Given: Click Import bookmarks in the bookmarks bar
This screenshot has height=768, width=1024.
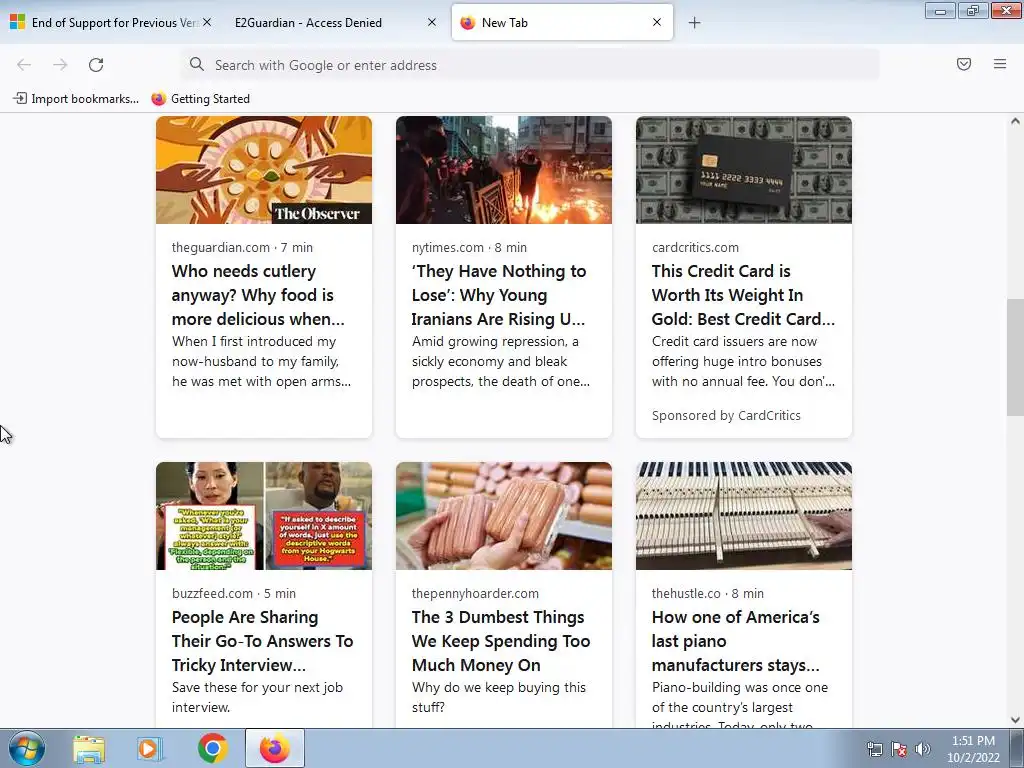Looking at the screenshot, I should pos(76,99).
